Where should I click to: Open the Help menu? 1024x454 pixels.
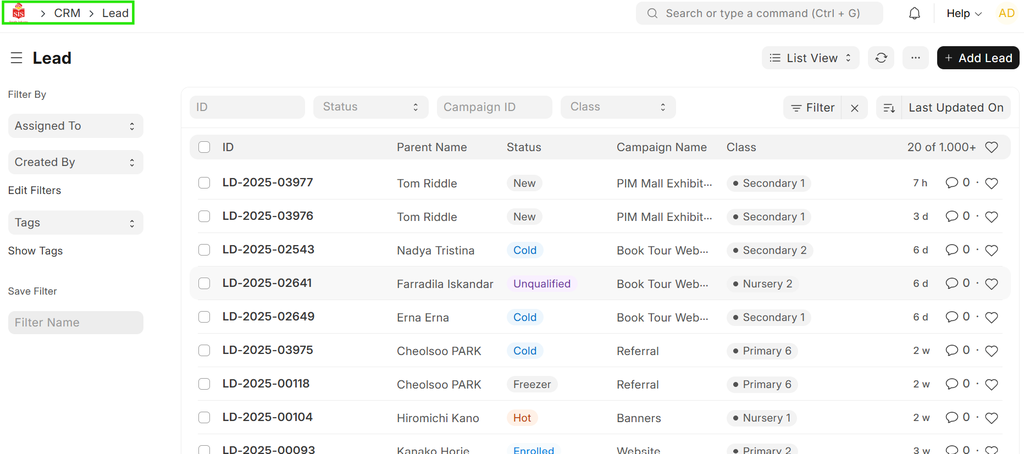coord(964,13)
